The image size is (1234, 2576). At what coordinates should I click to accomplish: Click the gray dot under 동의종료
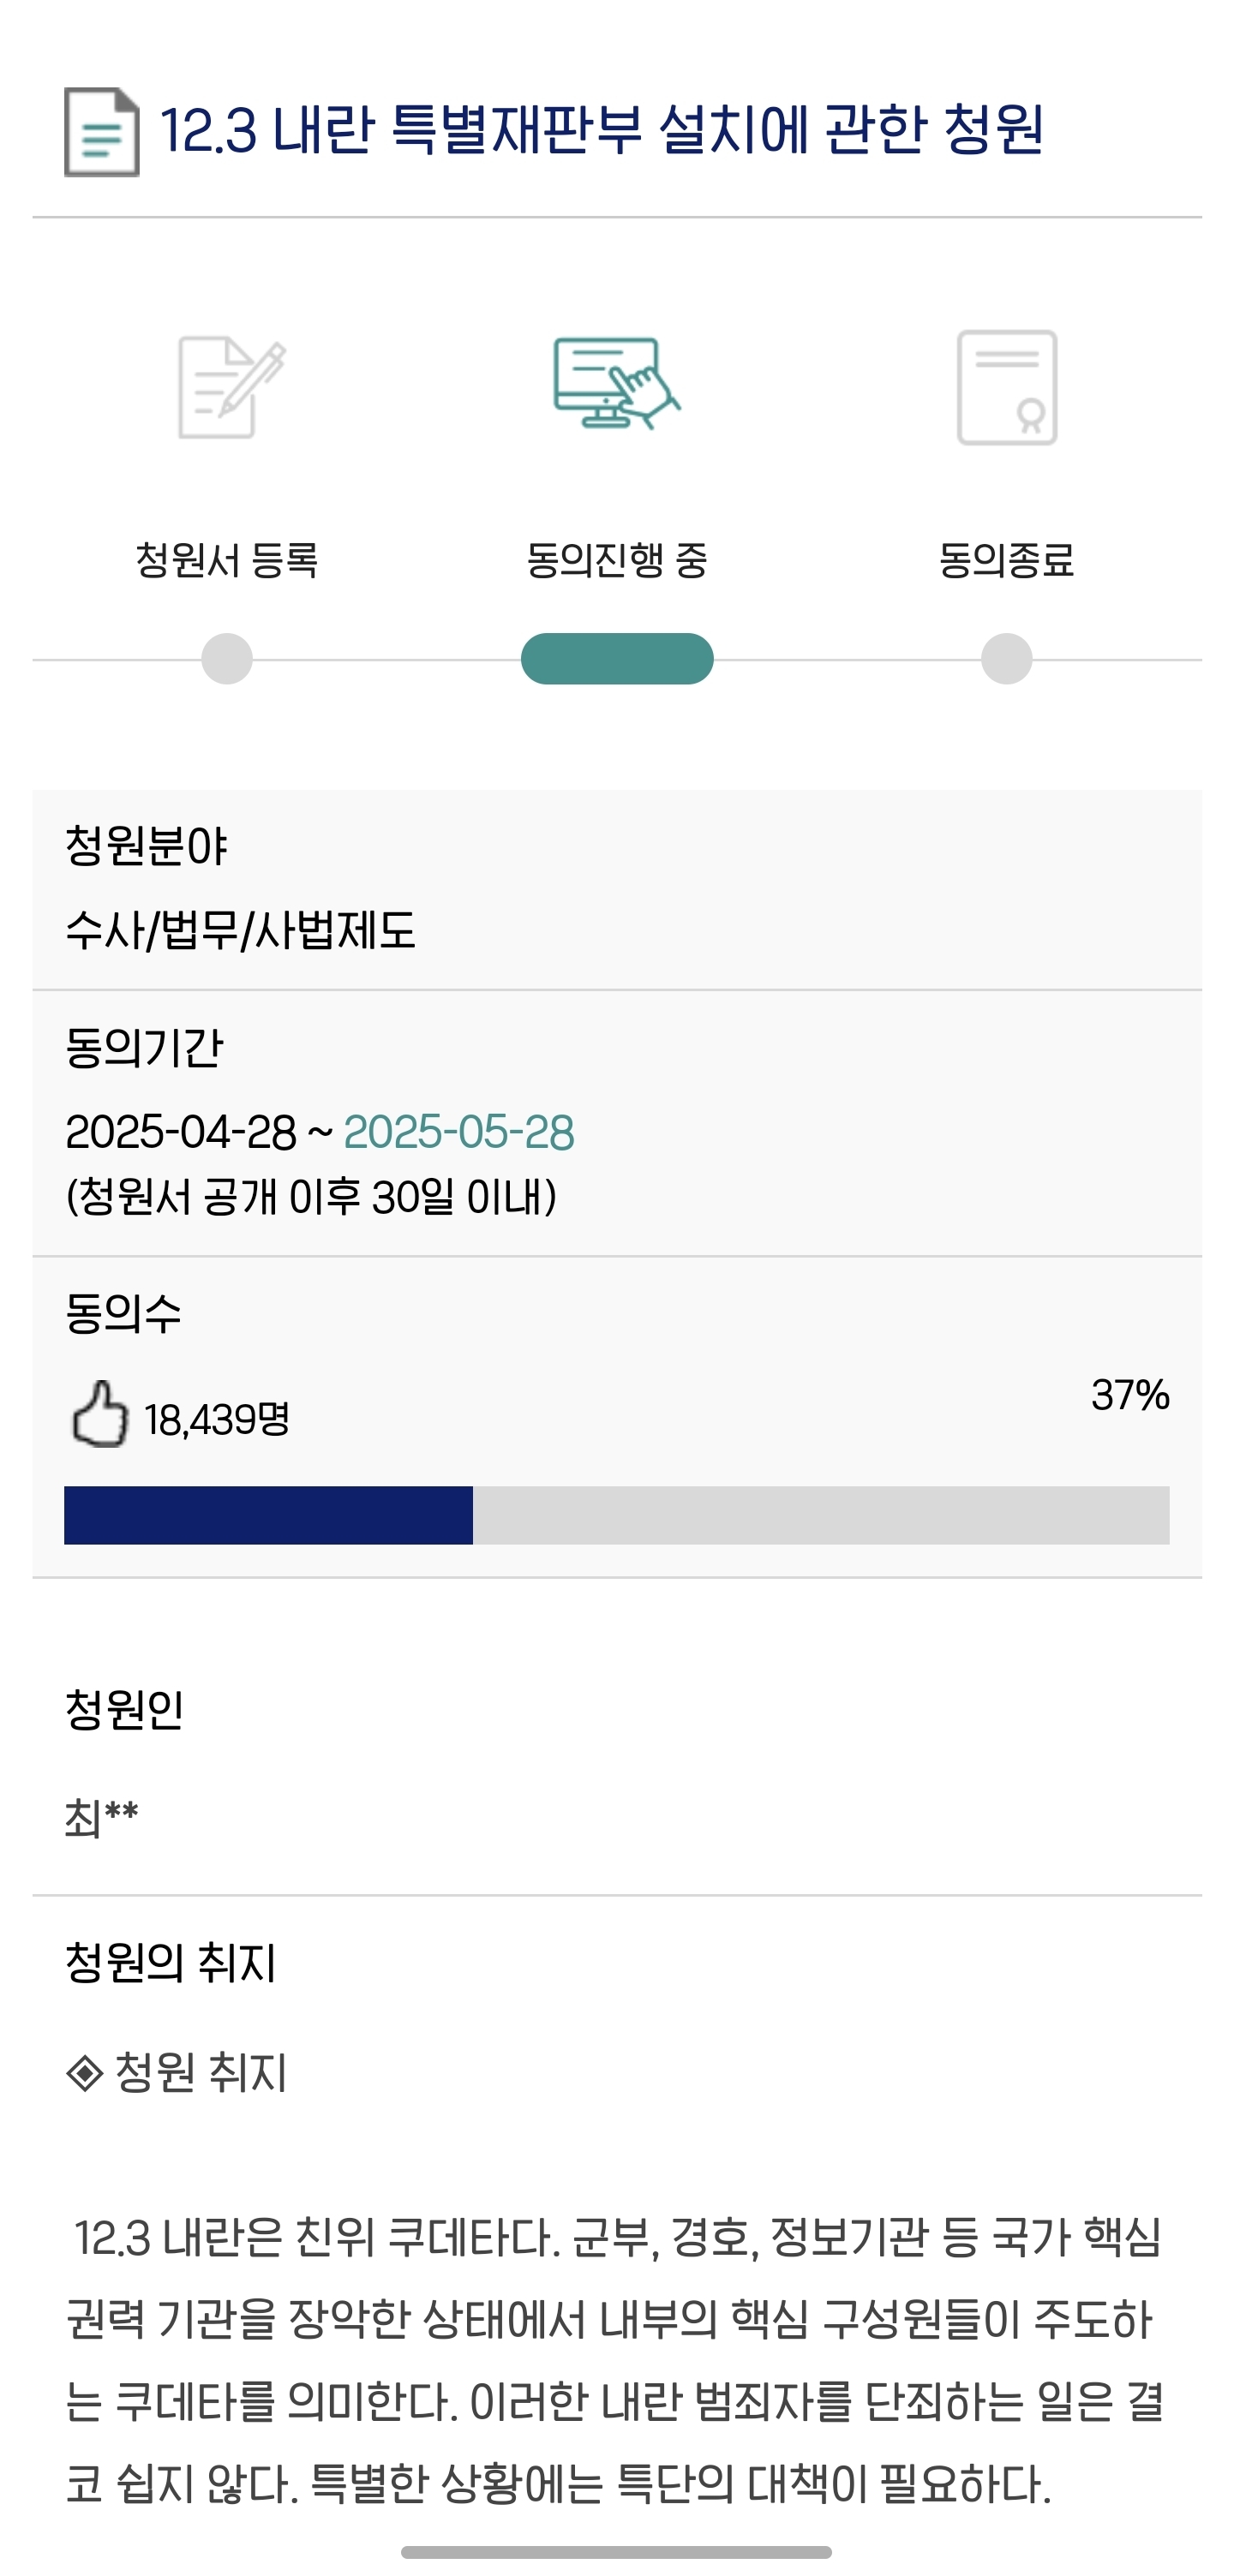pos(1006,659)
